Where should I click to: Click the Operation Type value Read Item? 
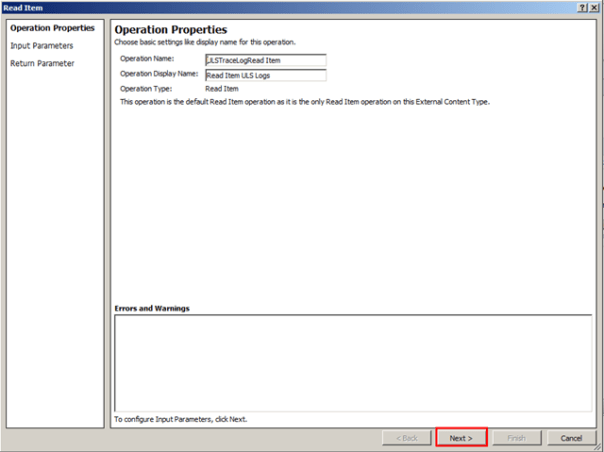pyautogui.click(x=222, y=89)
